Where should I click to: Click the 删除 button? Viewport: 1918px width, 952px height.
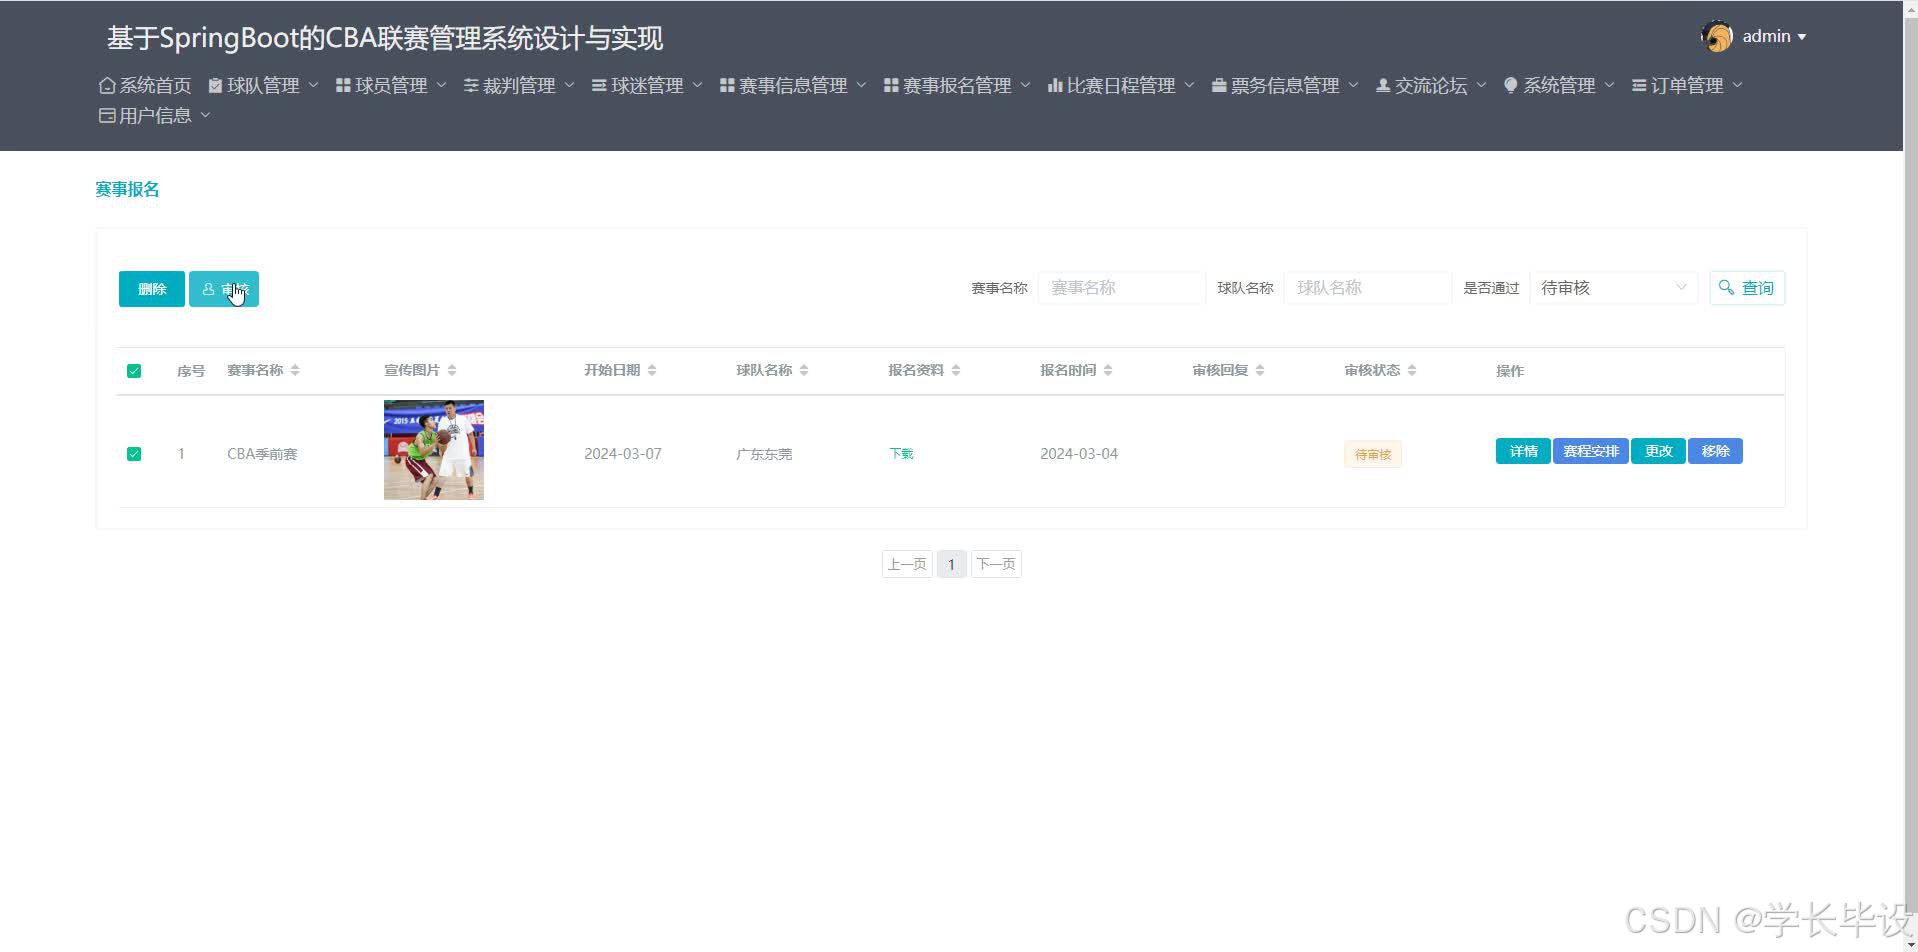coord(152,289)
